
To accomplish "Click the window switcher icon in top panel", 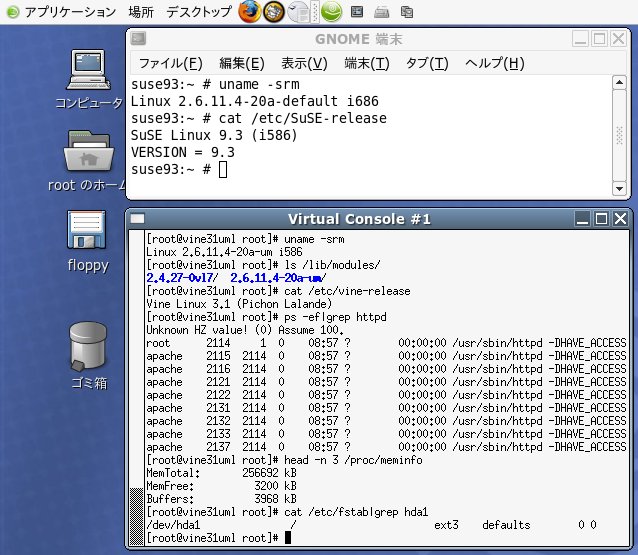I will point(406,12).
